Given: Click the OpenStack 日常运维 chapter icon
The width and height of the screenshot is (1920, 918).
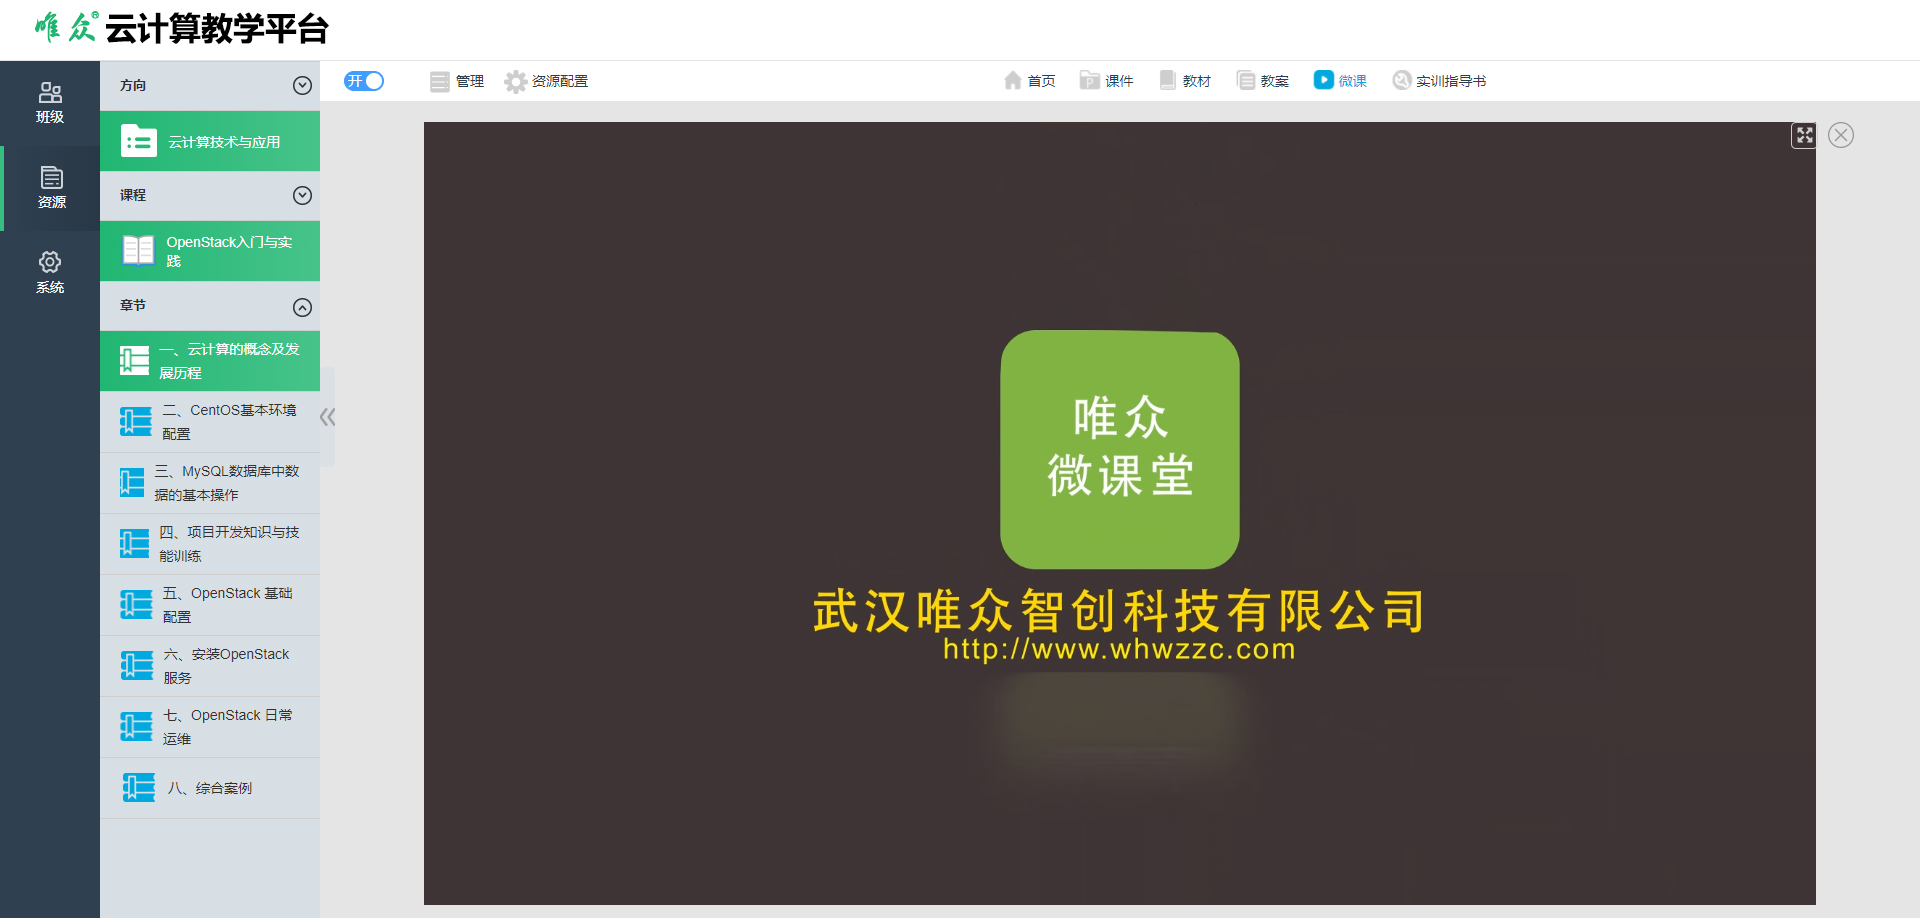Looking at the screenshot, I should [x=136, y=726].
